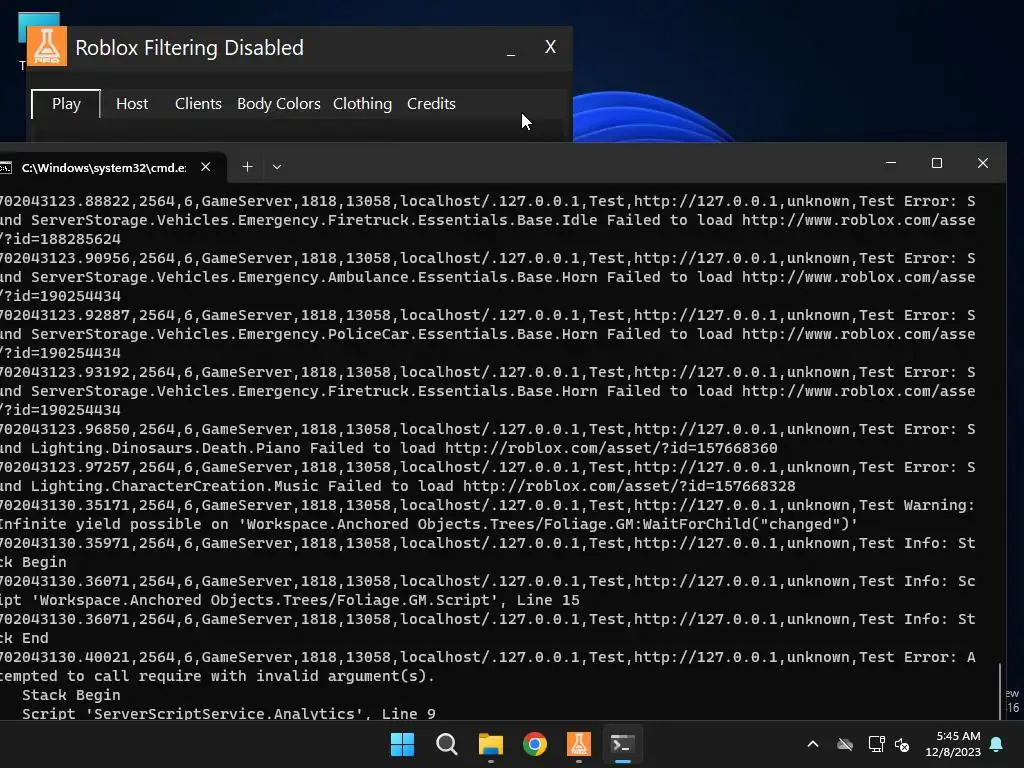Select the Body Colors tab
The image size is (1024, 768).
(x=278, y=104)
